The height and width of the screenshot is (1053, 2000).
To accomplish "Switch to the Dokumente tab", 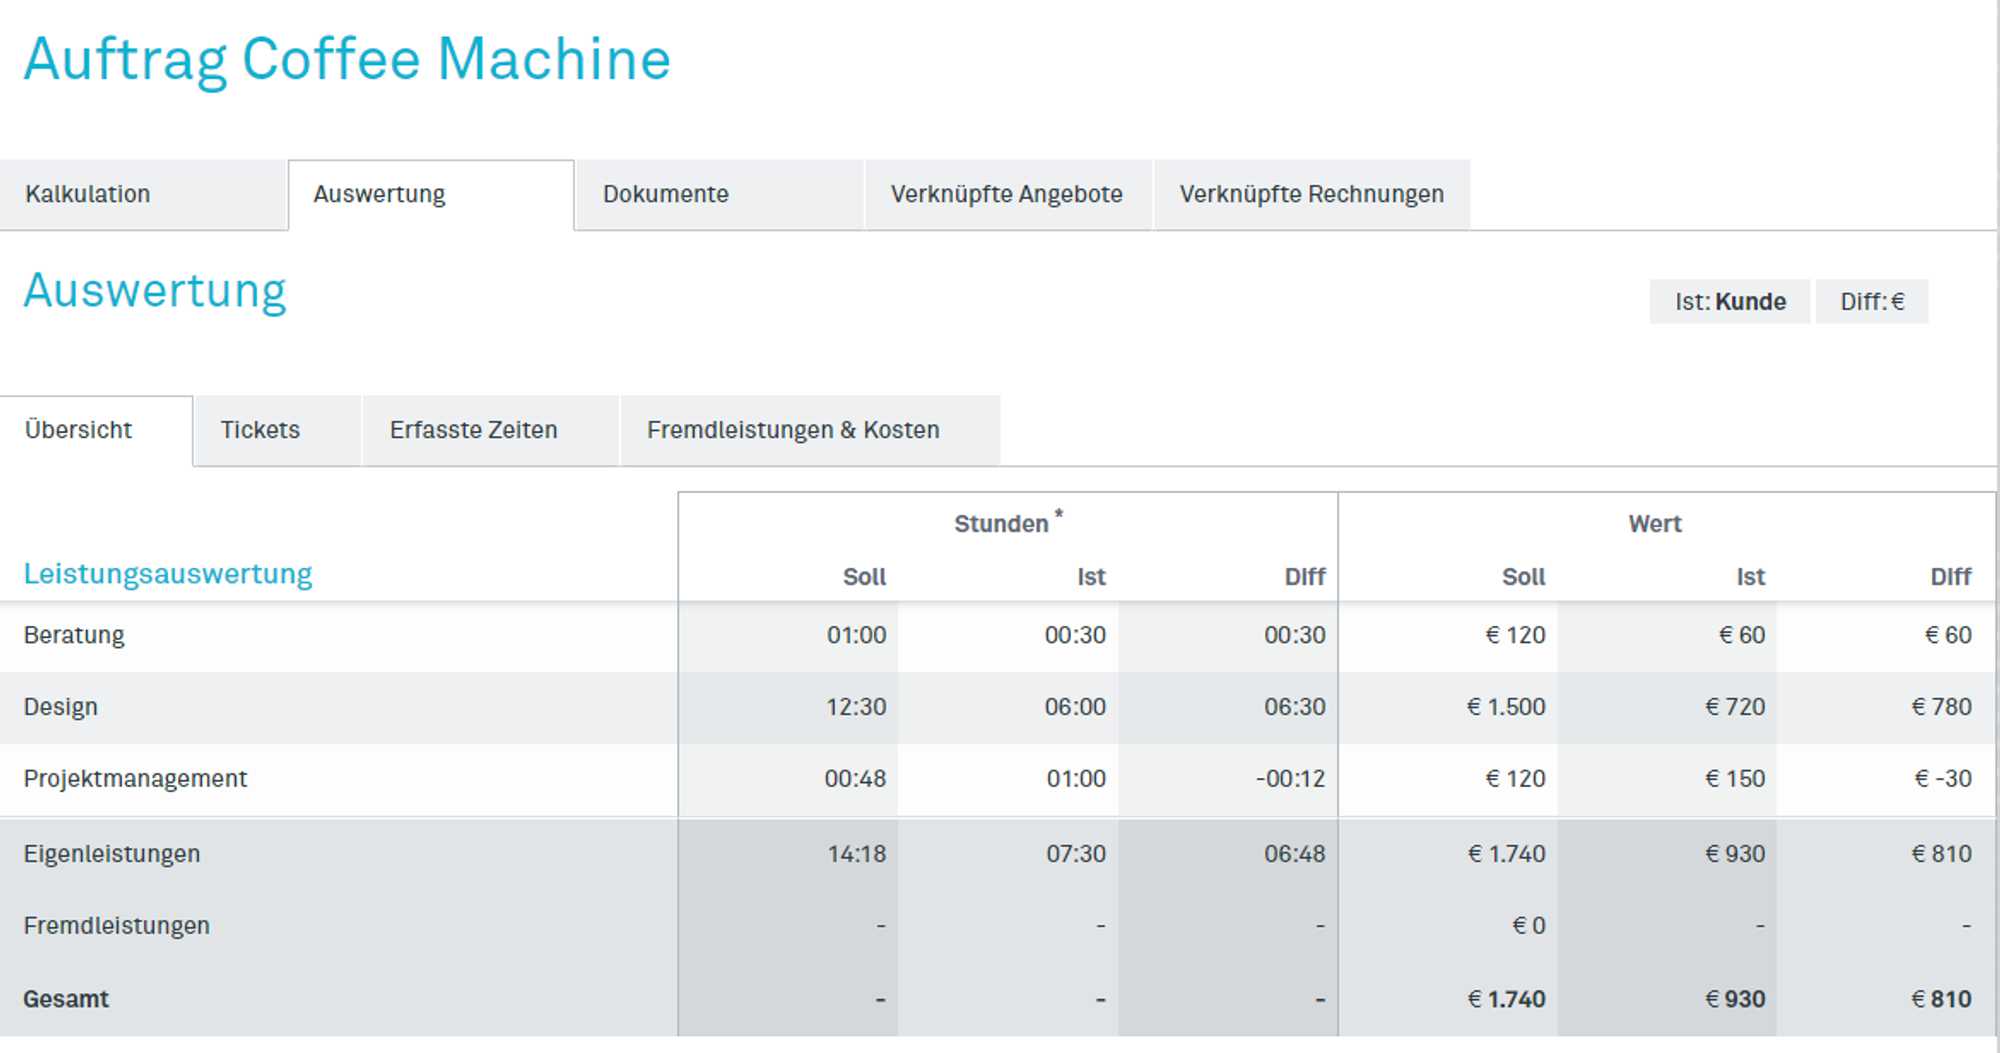I will point(719,195).
